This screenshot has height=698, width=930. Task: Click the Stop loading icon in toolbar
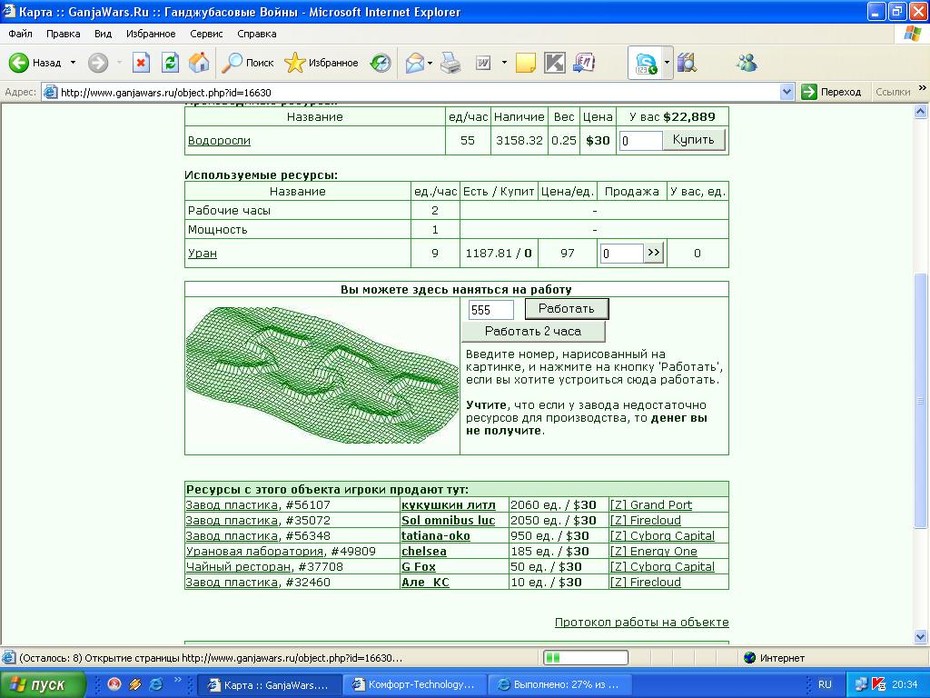coord(141,62)
